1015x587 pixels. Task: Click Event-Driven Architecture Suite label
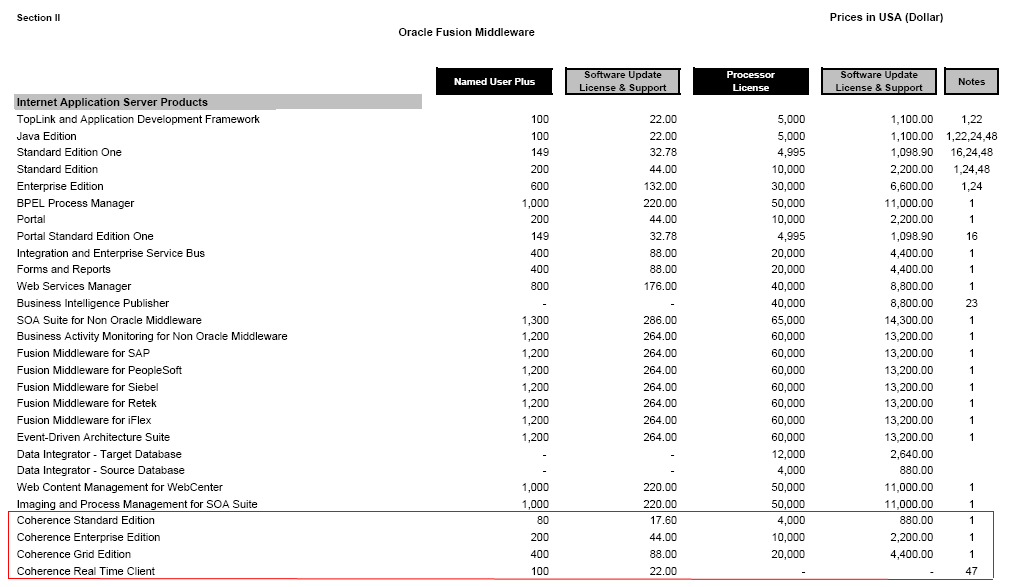[x=93, y=437]
